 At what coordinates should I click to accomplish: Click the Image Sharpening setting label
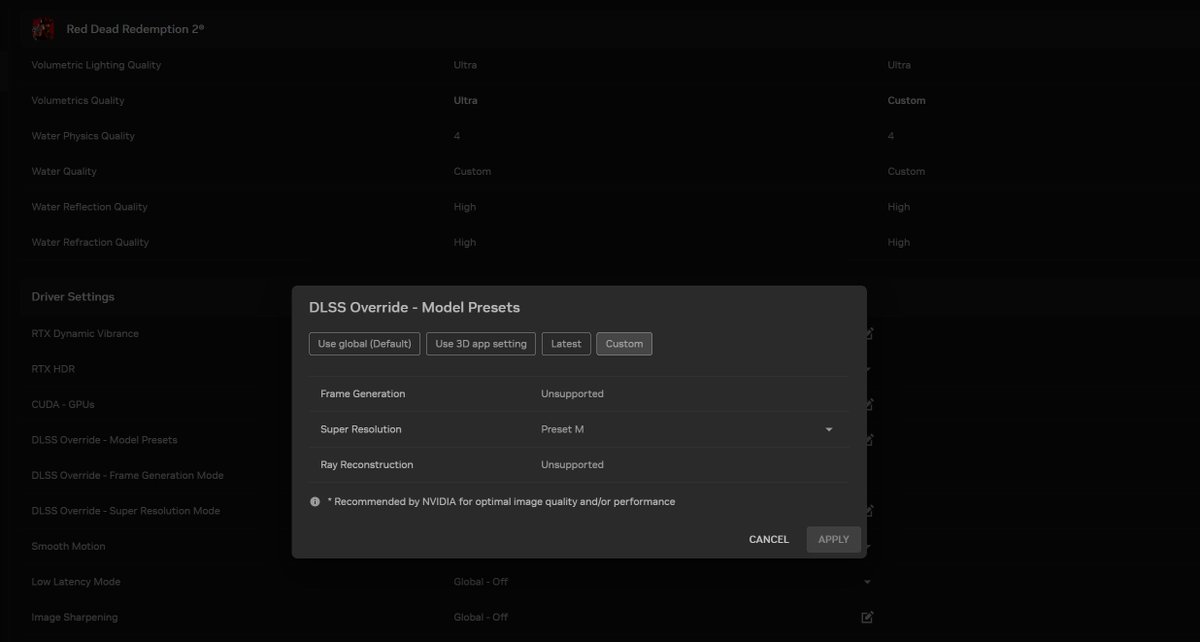click(x=74, y=618)
